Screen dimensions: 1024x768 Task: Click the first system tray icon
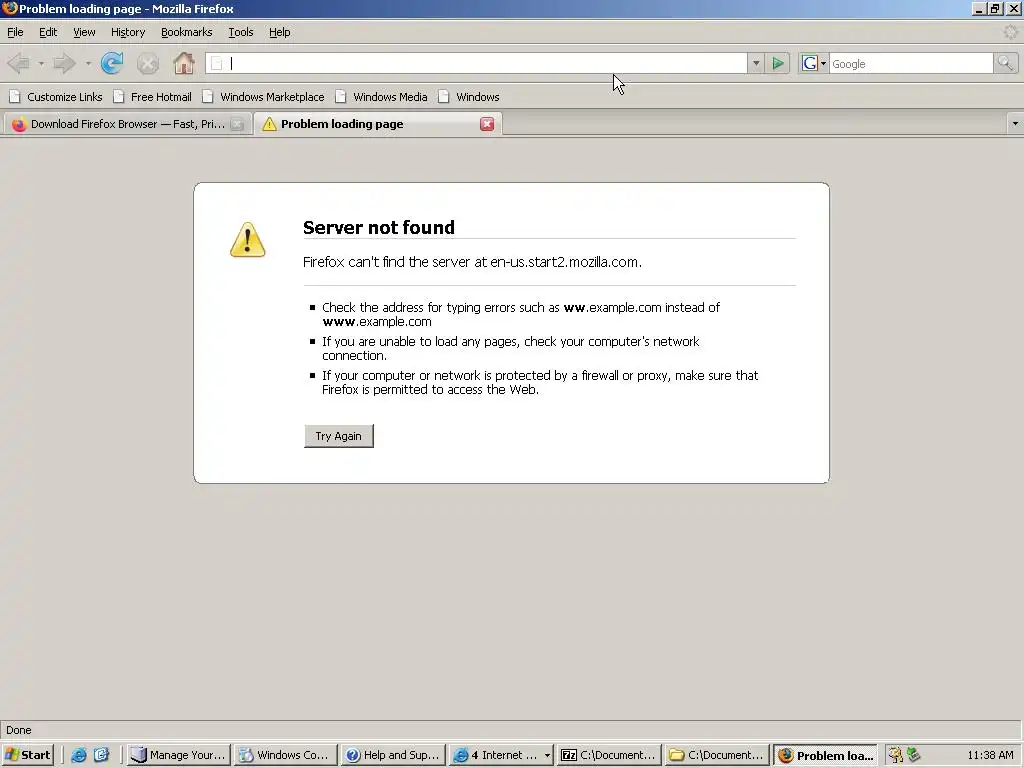(x=895, y=755)
